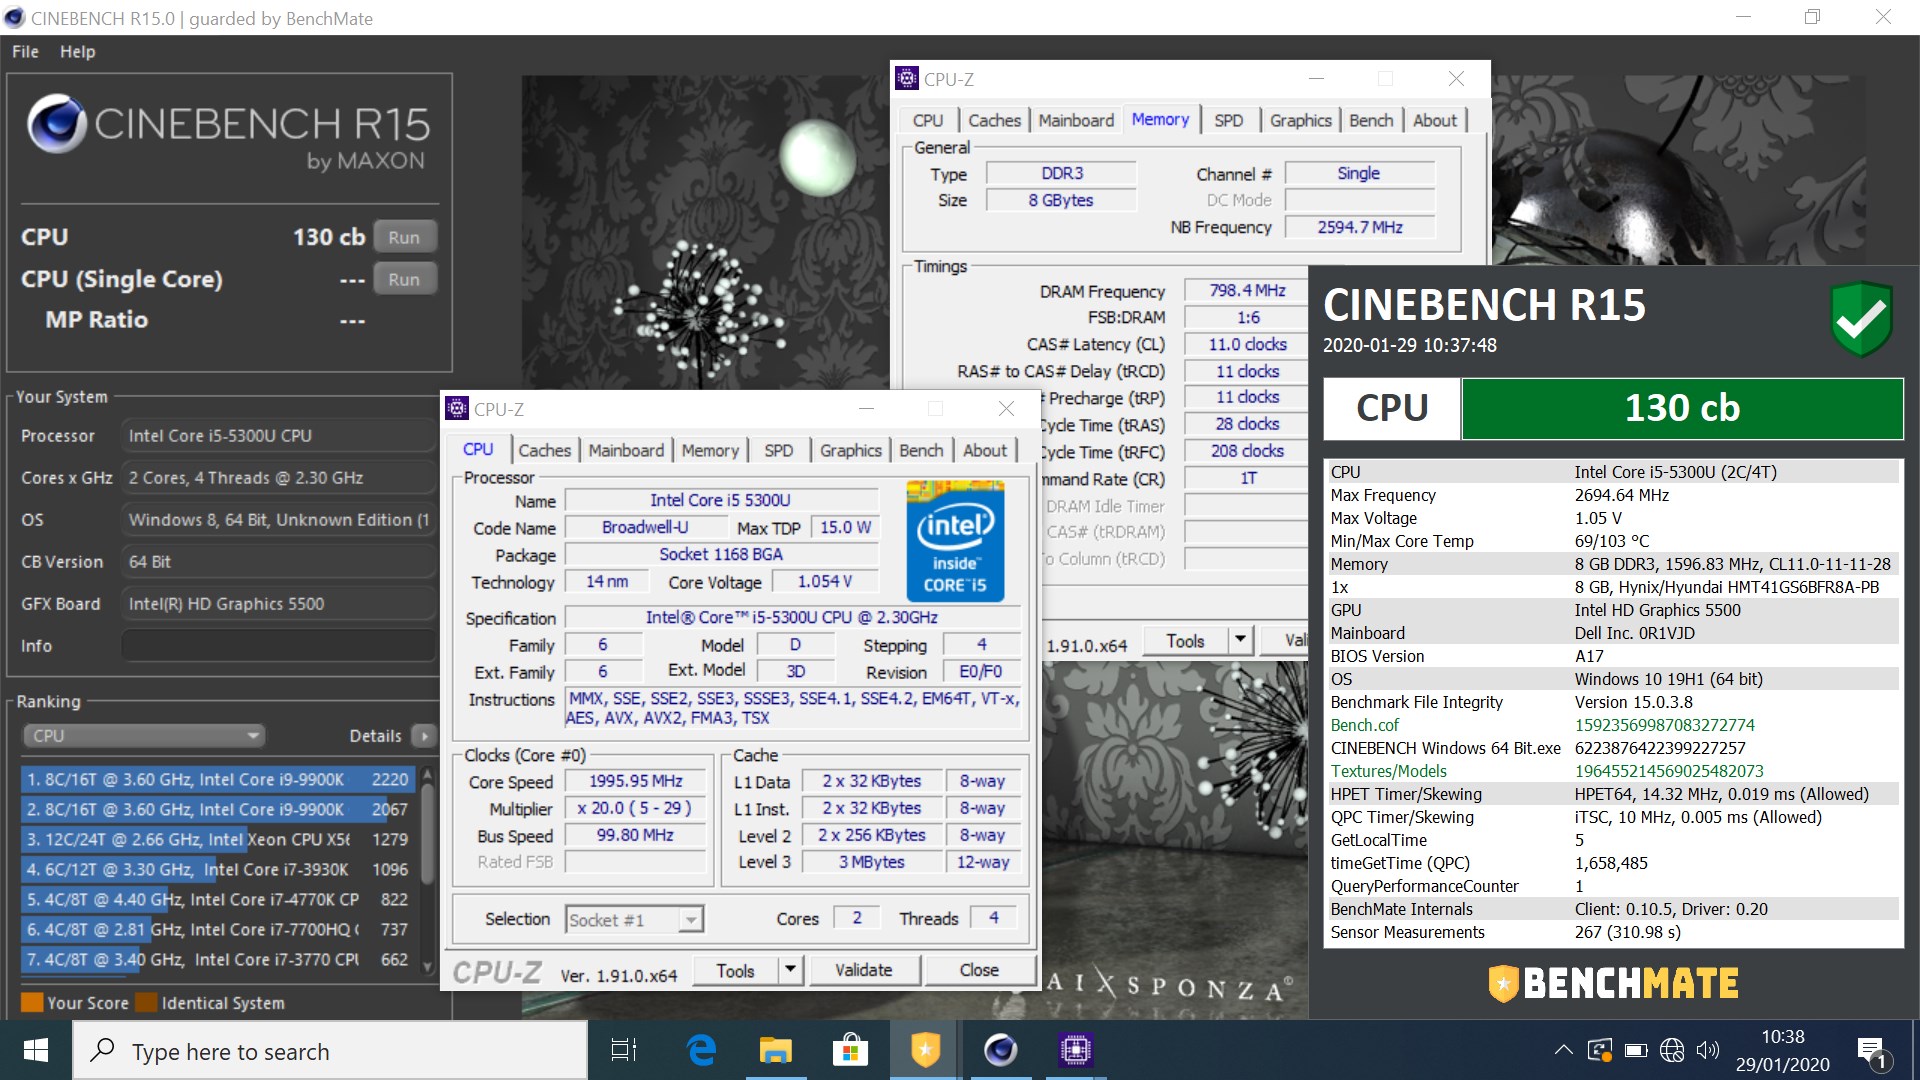Click the Bench.cof integrity entry
Screen dimensions: 1920x1080
(1614, 725)
